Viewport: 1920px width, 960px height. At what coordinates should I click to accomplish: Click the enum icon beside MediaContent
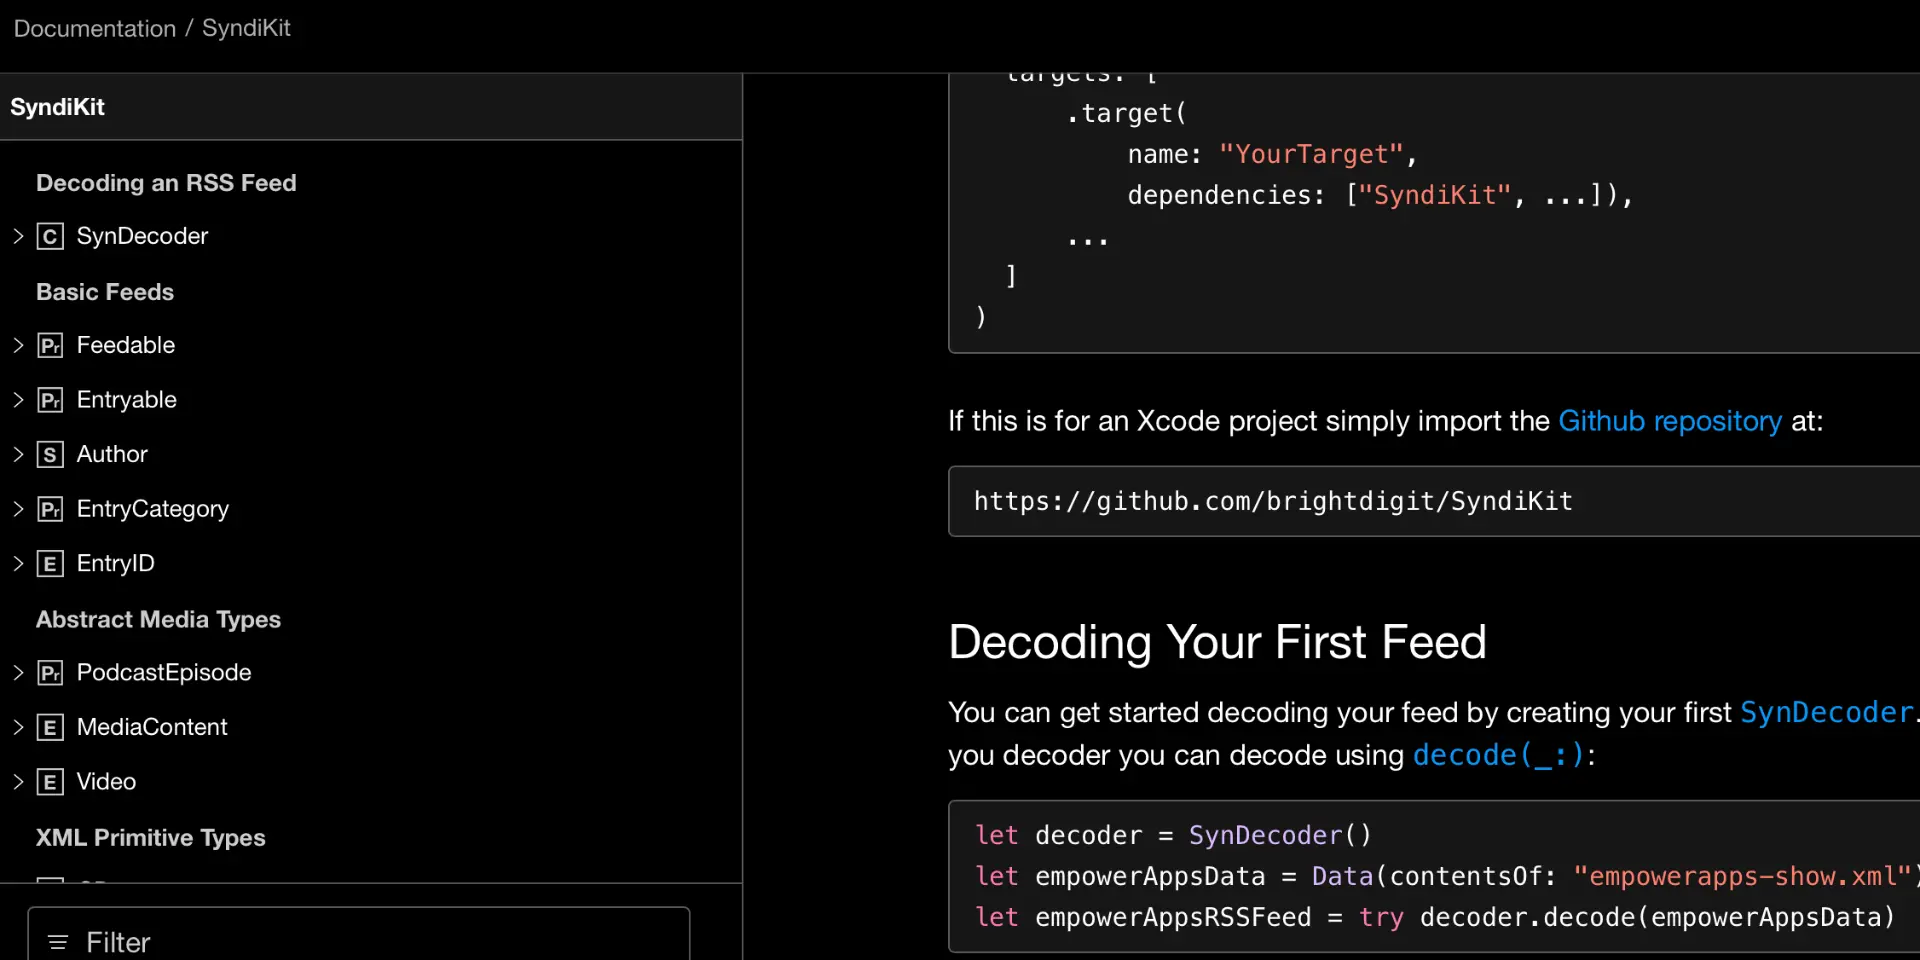coord(50,727)
